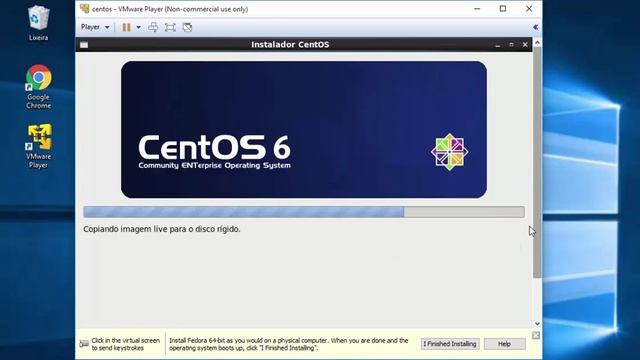Minimize the Instalador CentOS window
Viewport: 640px width, 360px height.
[498, 45]
